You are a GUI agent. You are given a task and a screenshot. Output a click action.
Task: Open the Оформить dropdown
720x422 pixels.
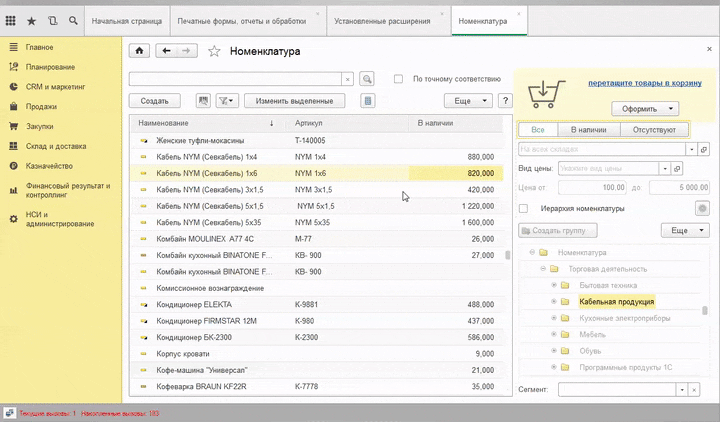(645, 109)
